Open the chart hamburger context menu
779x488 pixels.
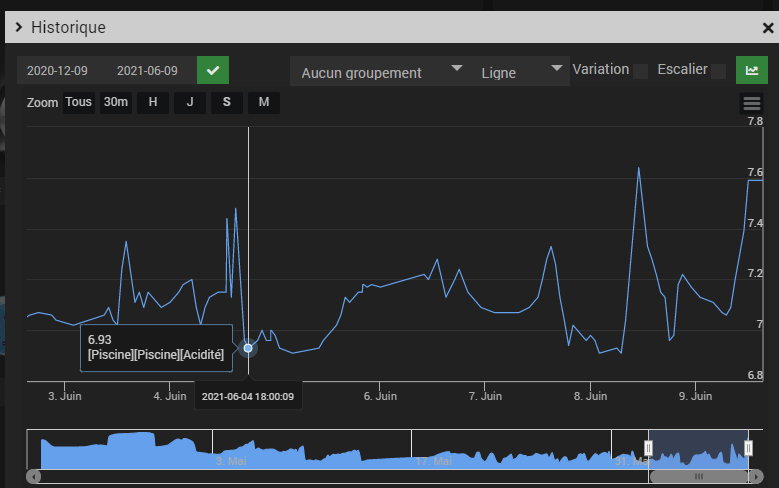click(752, 103)
